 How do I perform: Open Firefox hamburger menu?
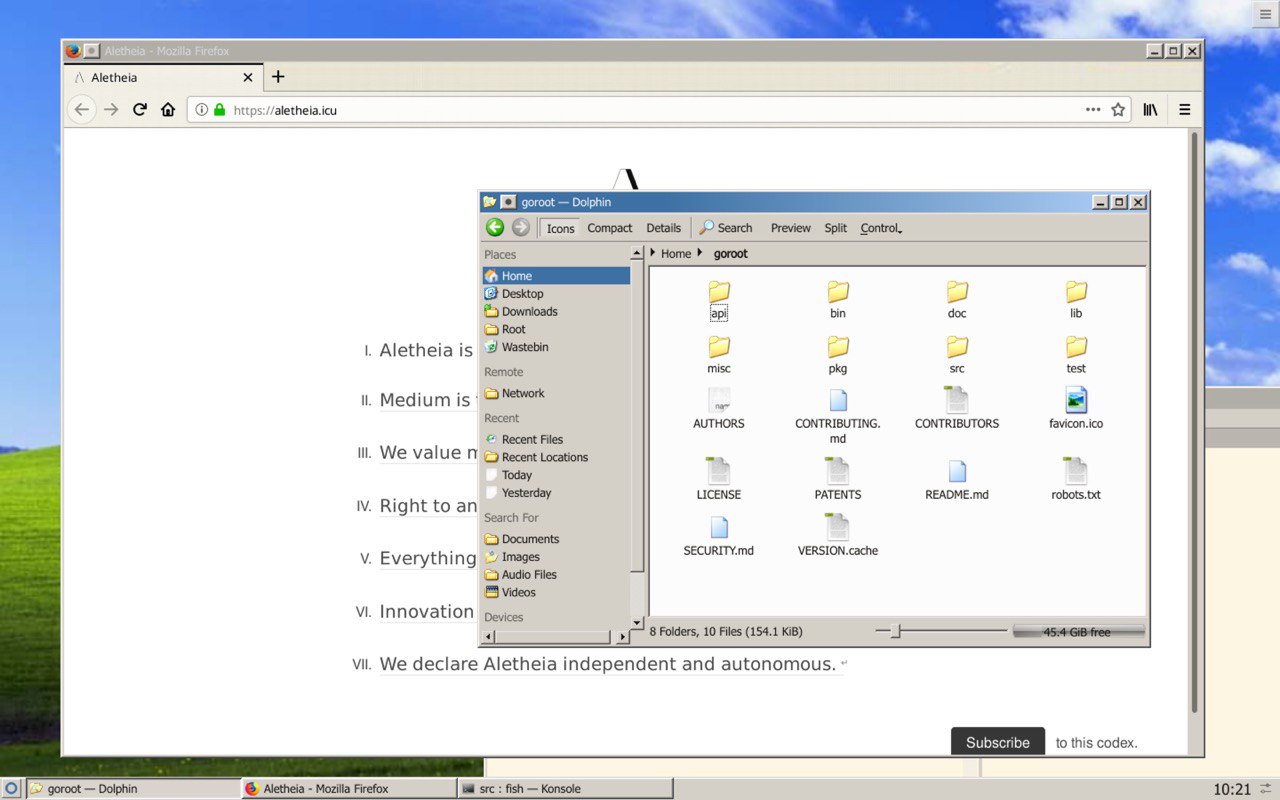pyautogui.click(x=1185, y=110)
